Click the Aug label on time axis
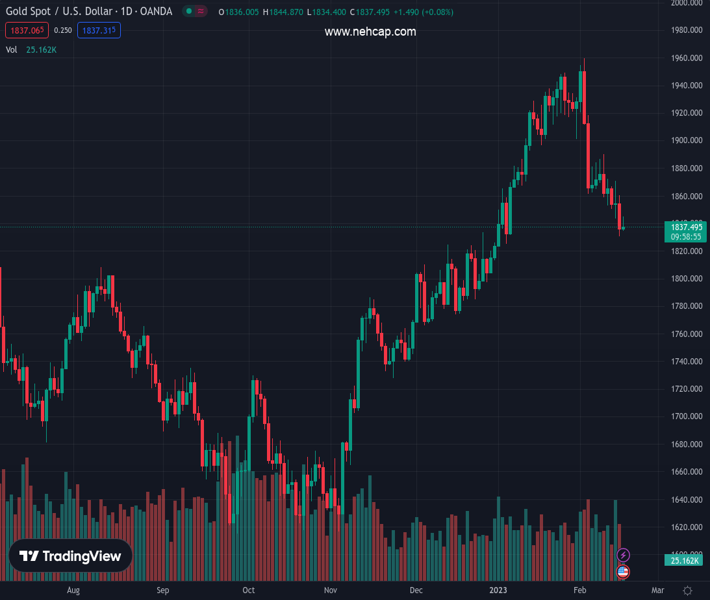Image resolution: width=710 pixels, height=600 pixels. point(73,591)
